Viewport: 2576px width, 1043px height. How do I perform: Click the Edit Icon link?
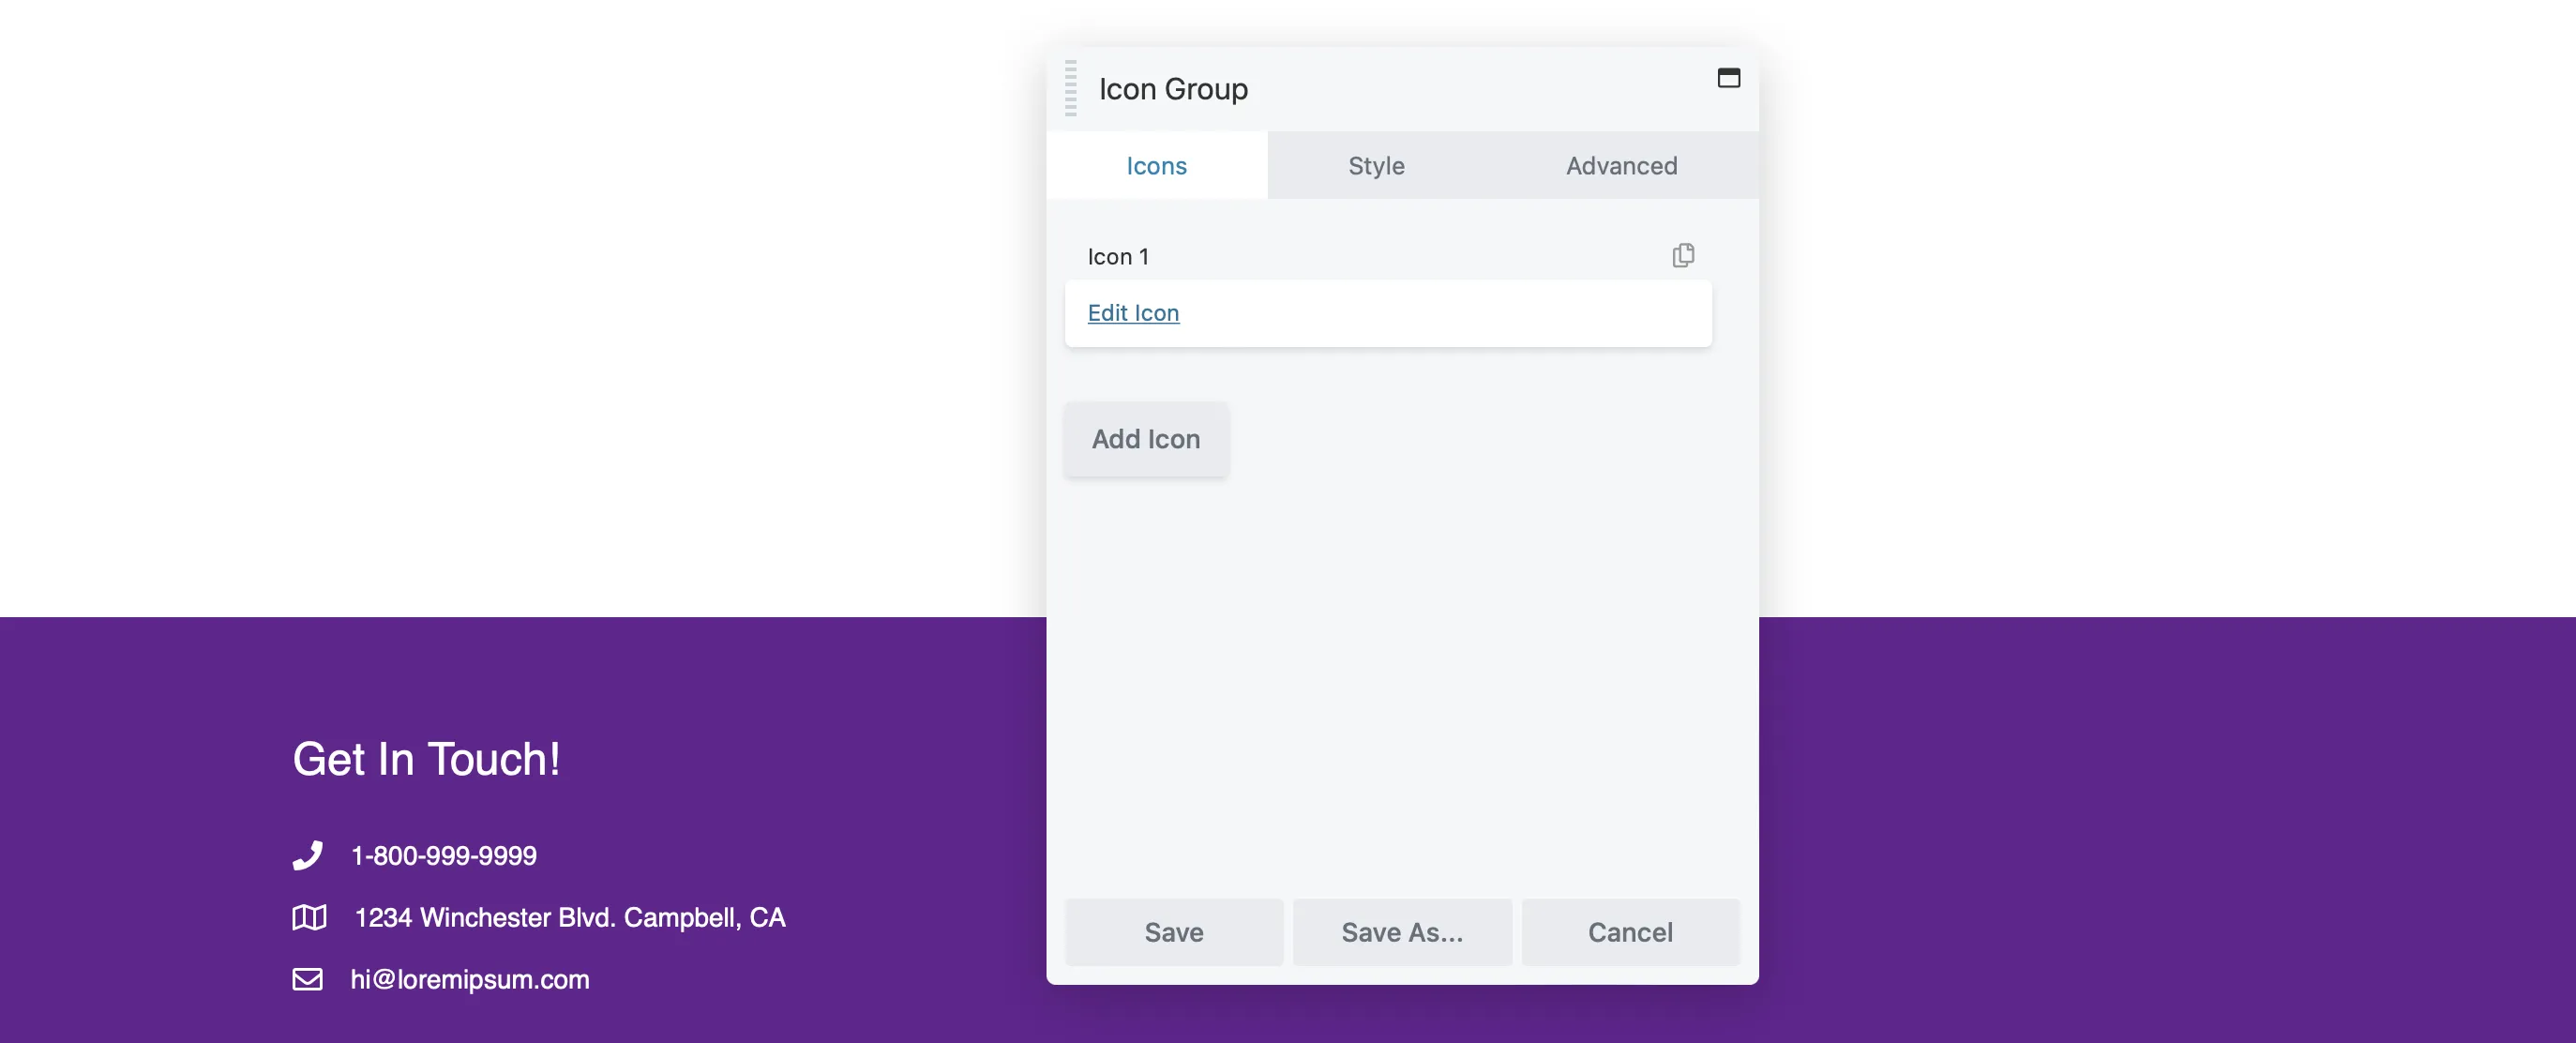coord(1134,310)
